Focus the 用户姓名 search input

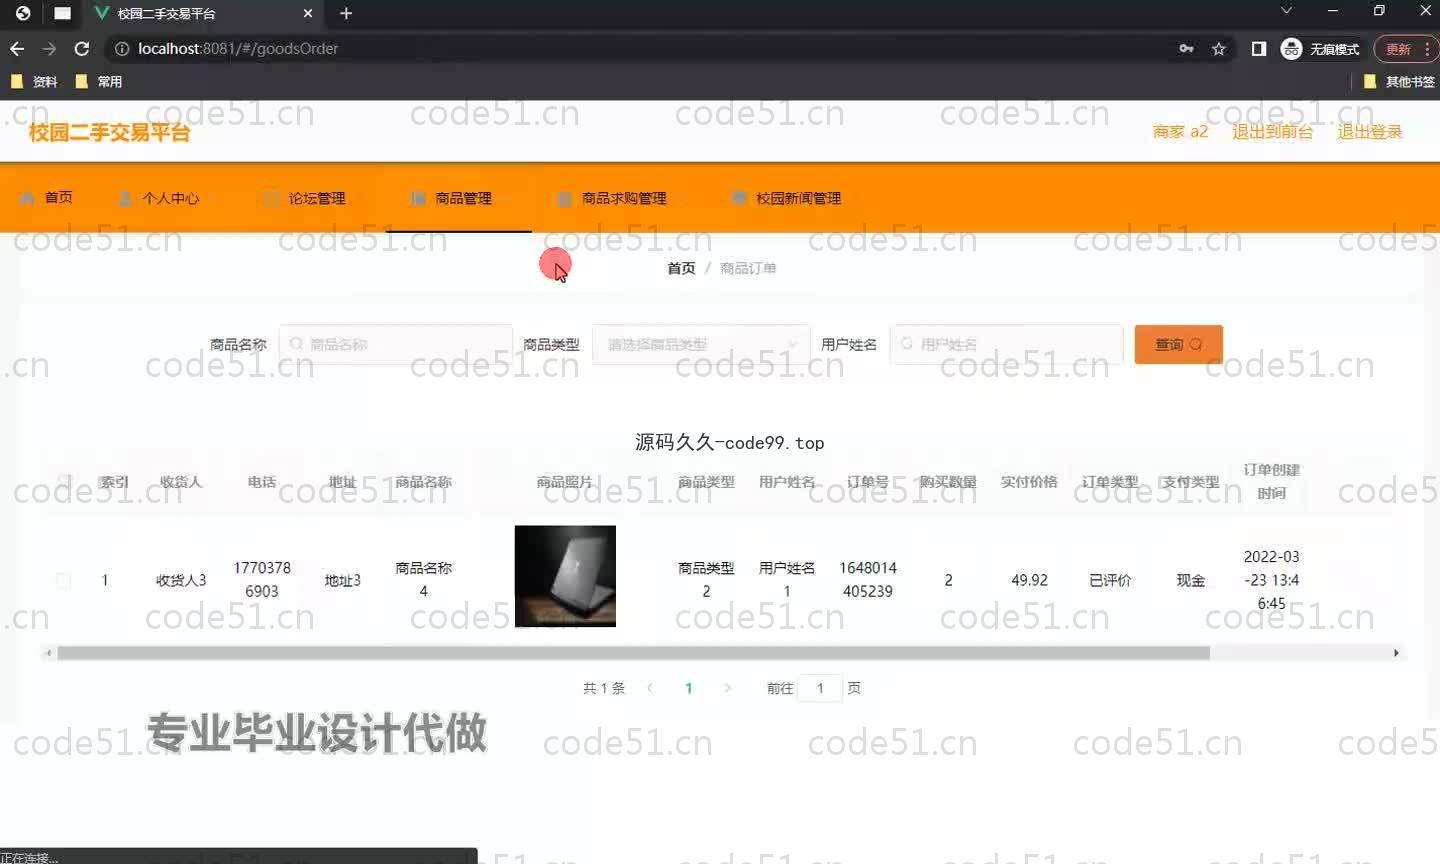[x=1006, y=344]
